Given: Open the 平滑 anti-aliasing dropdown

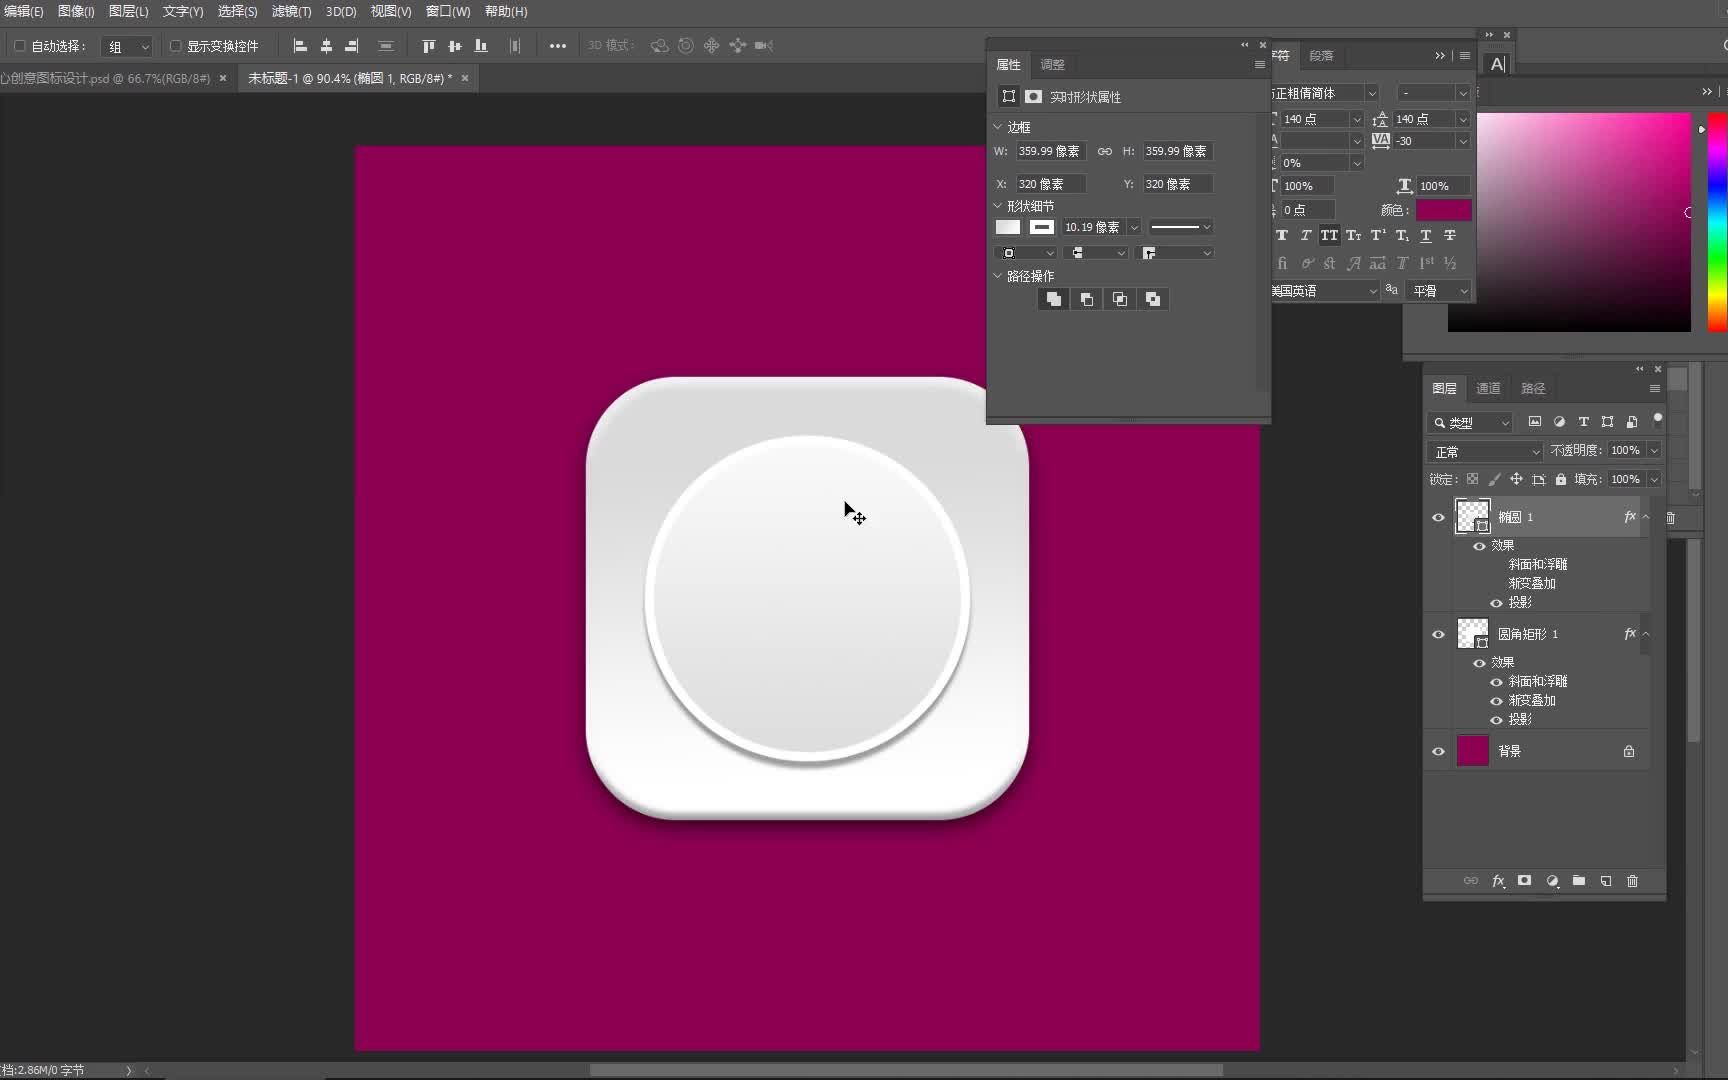Looking at the screenshot, I should tap(1439, 291).
